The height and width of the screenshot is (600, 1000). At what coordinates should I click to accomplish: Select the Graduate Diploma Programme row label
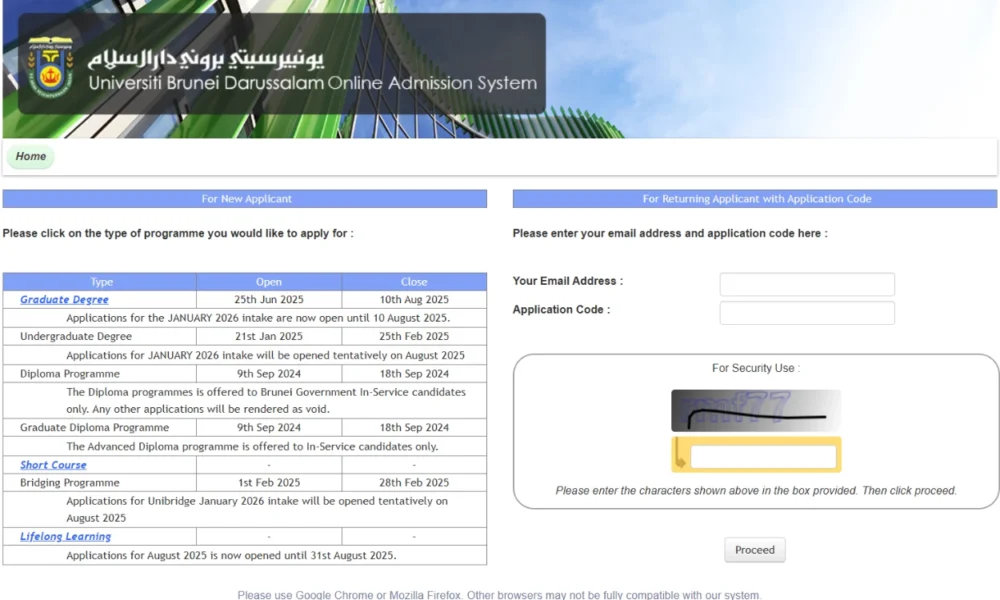click(x=94, y=427)
